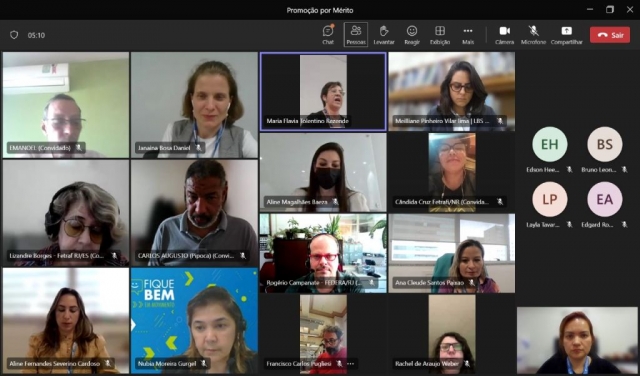
Task: Select Janaina Bosa Daniel's video tile
Action: coord(194,105)
